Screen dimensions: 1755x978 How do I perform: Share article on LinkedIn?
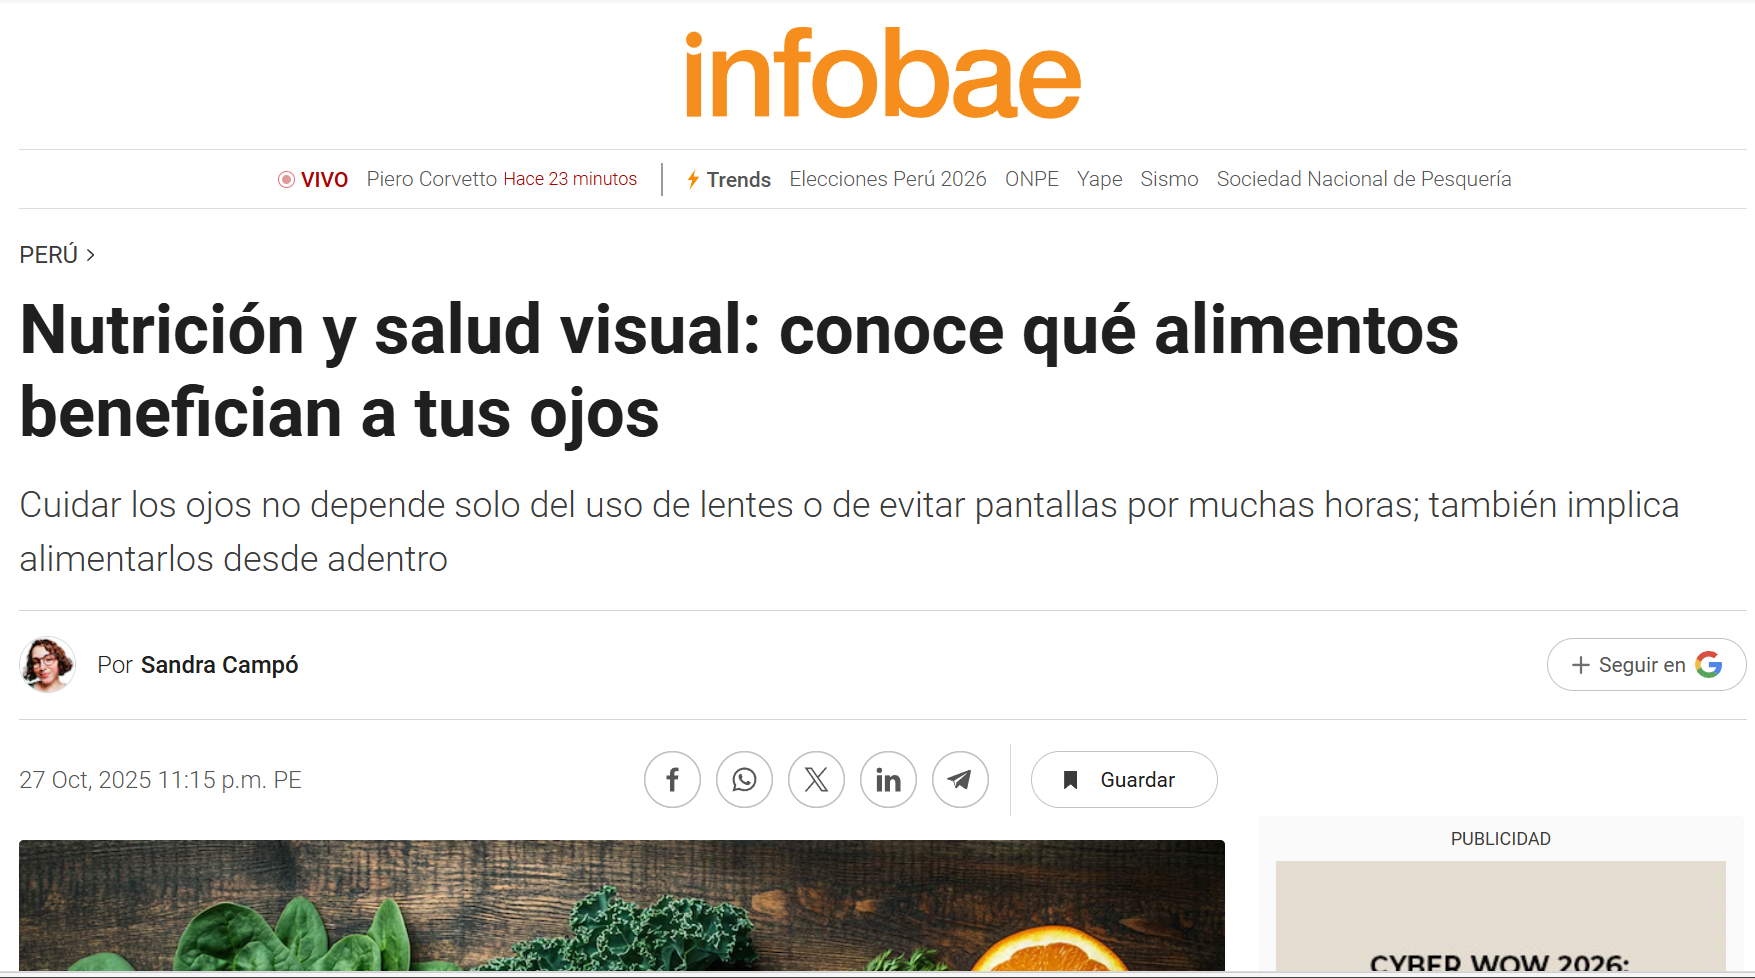point(888,780)
